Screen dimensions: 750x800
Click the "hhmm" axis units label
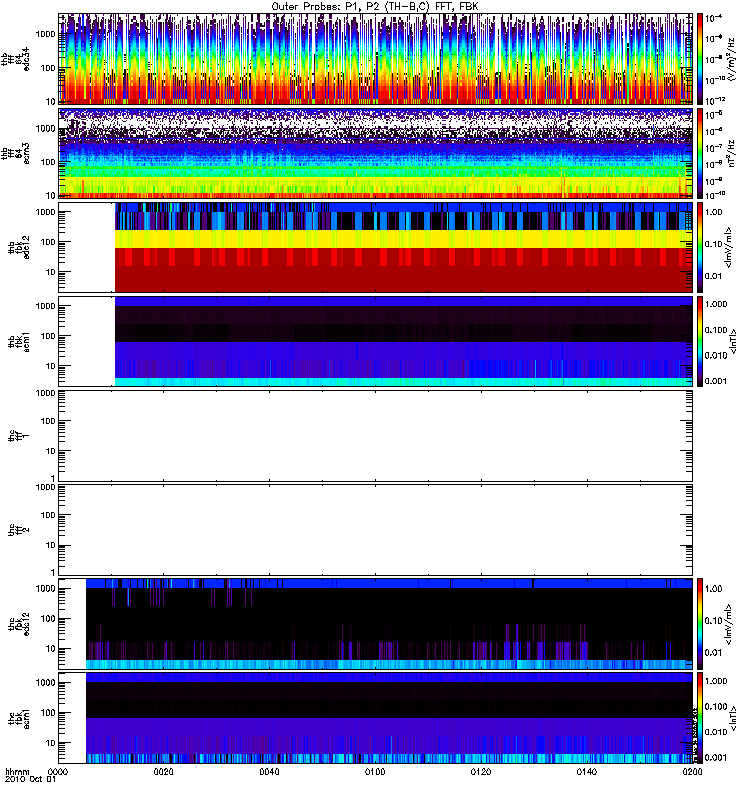[18, 772]
